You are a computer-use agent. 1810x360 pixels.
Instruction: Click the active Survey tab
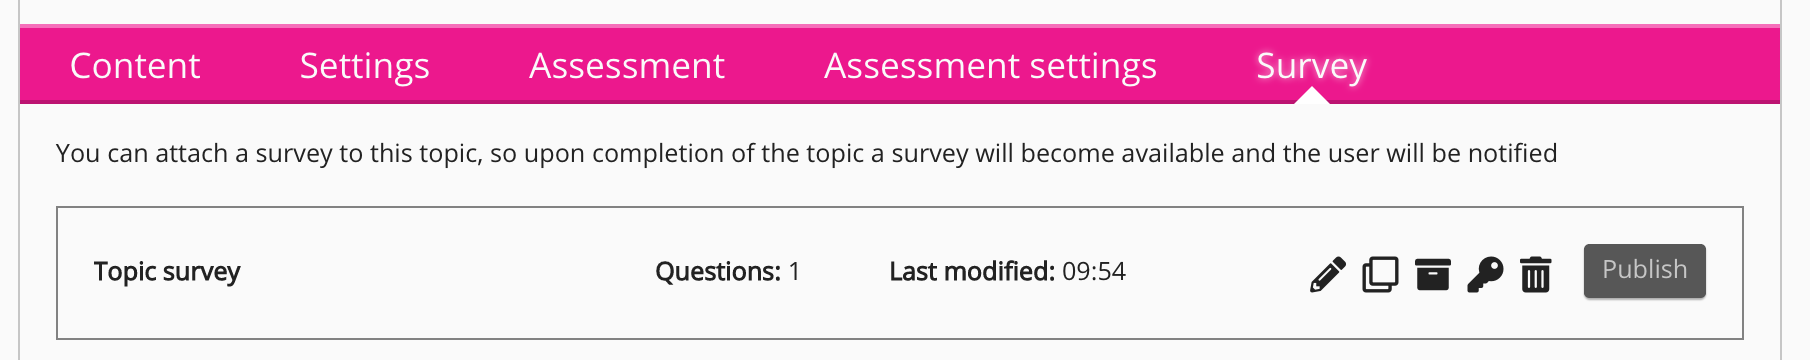1311,66
